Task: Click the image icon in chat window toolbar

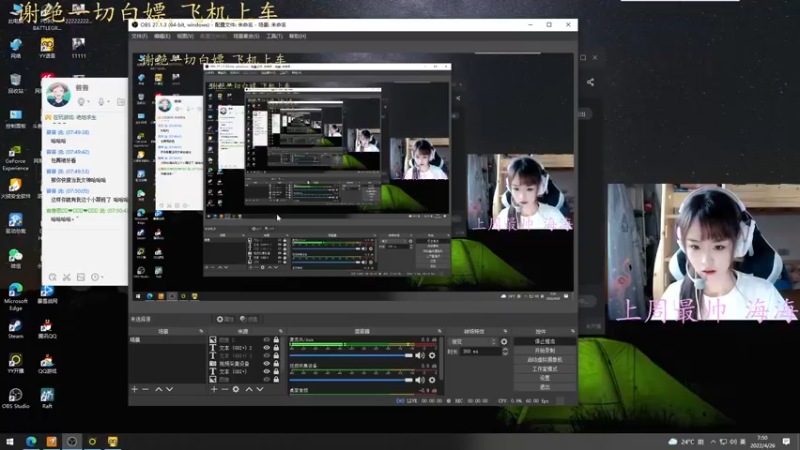Action: (81, 277)
